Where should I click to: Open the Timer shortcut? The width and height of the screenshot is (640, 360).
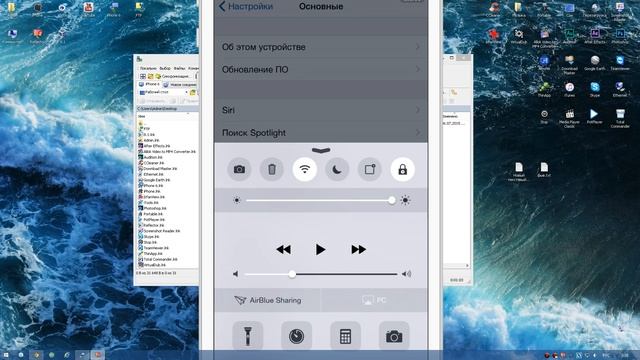pyautogui.click(x=296, y=336)
